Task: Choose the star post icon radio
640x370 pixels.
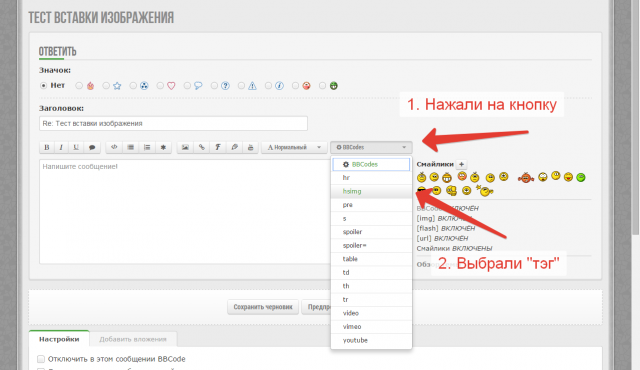Action: 106,86
